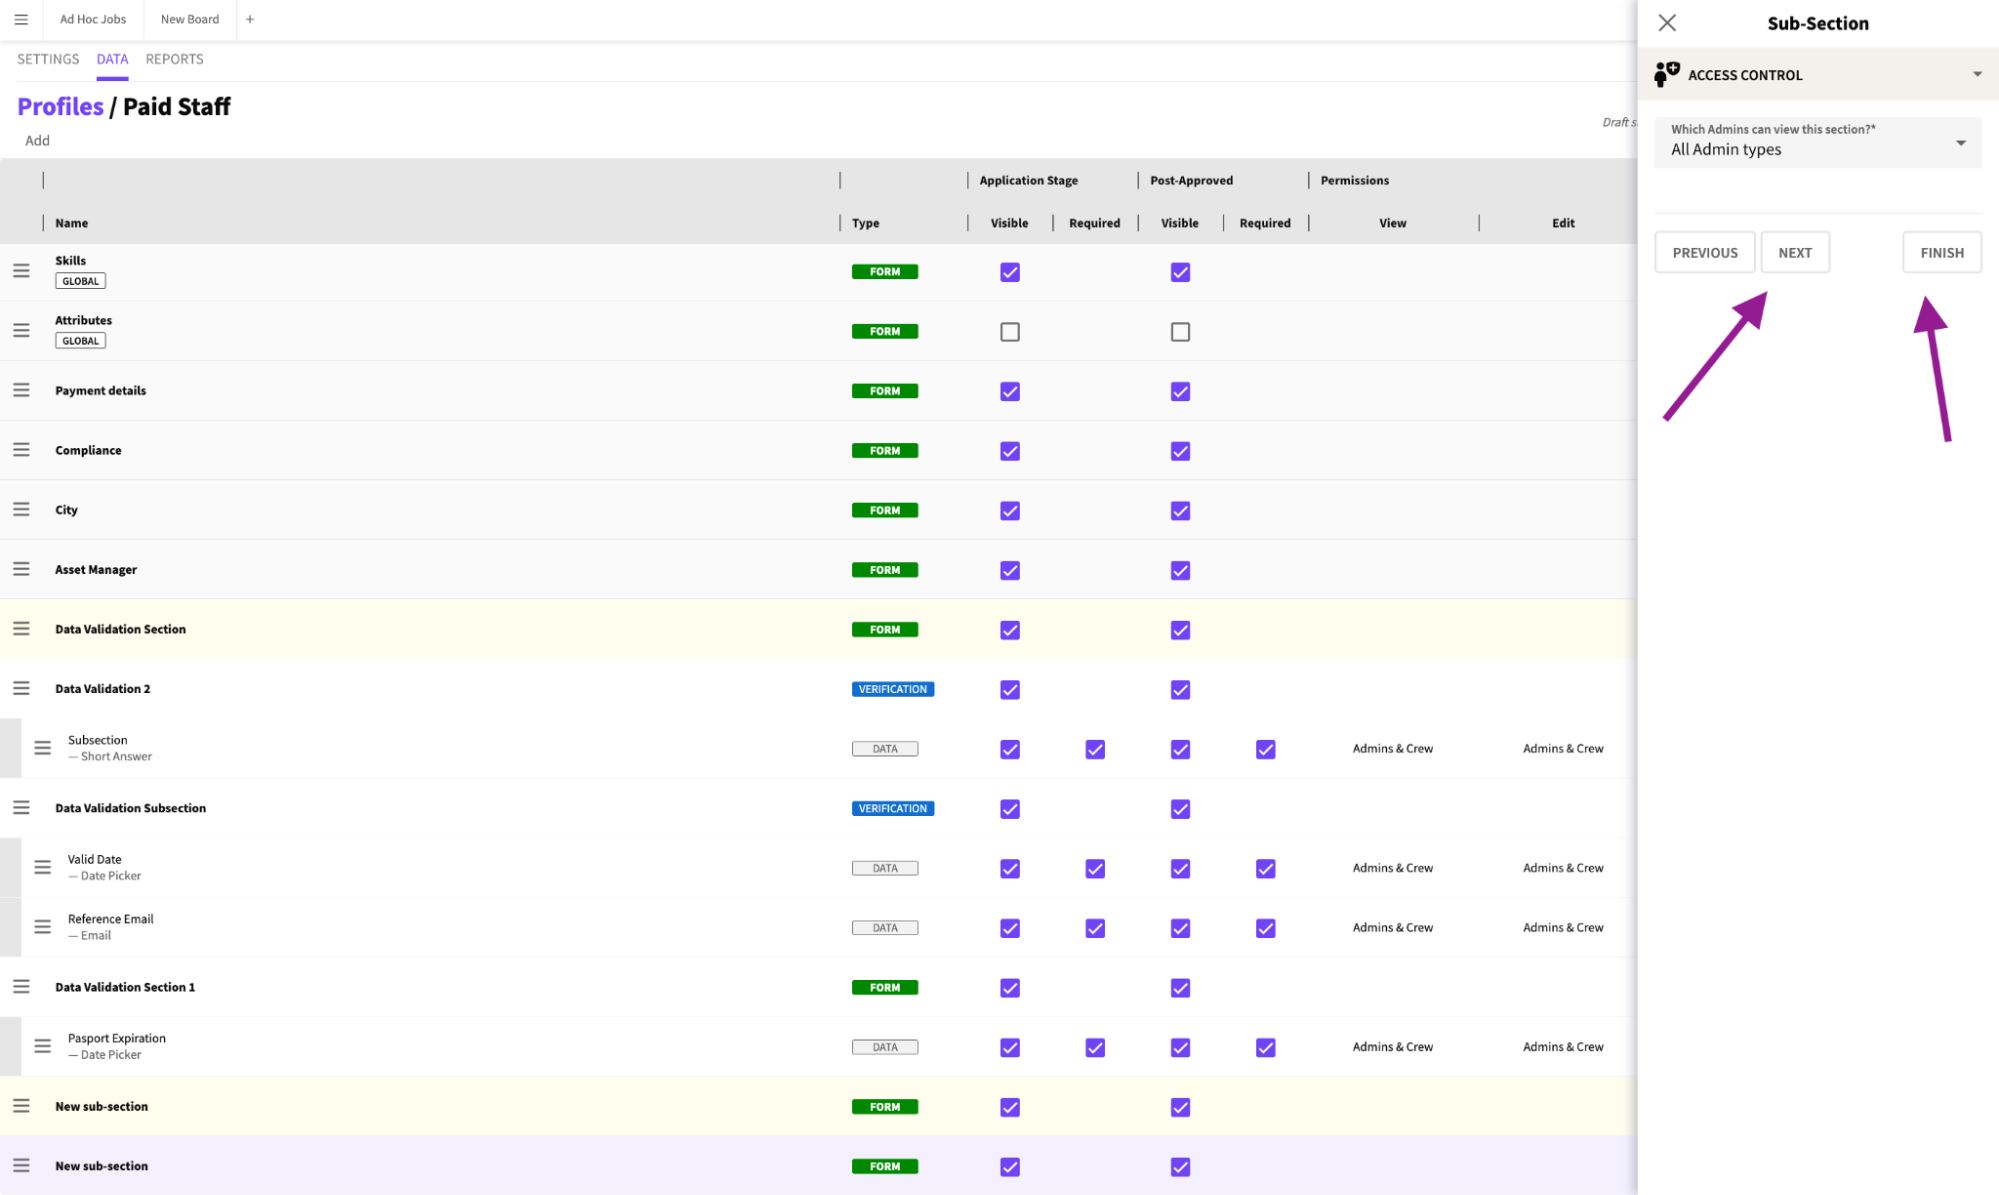
Task: Collapse the Access Control section arrow
Action: [x=1977, y=75]
